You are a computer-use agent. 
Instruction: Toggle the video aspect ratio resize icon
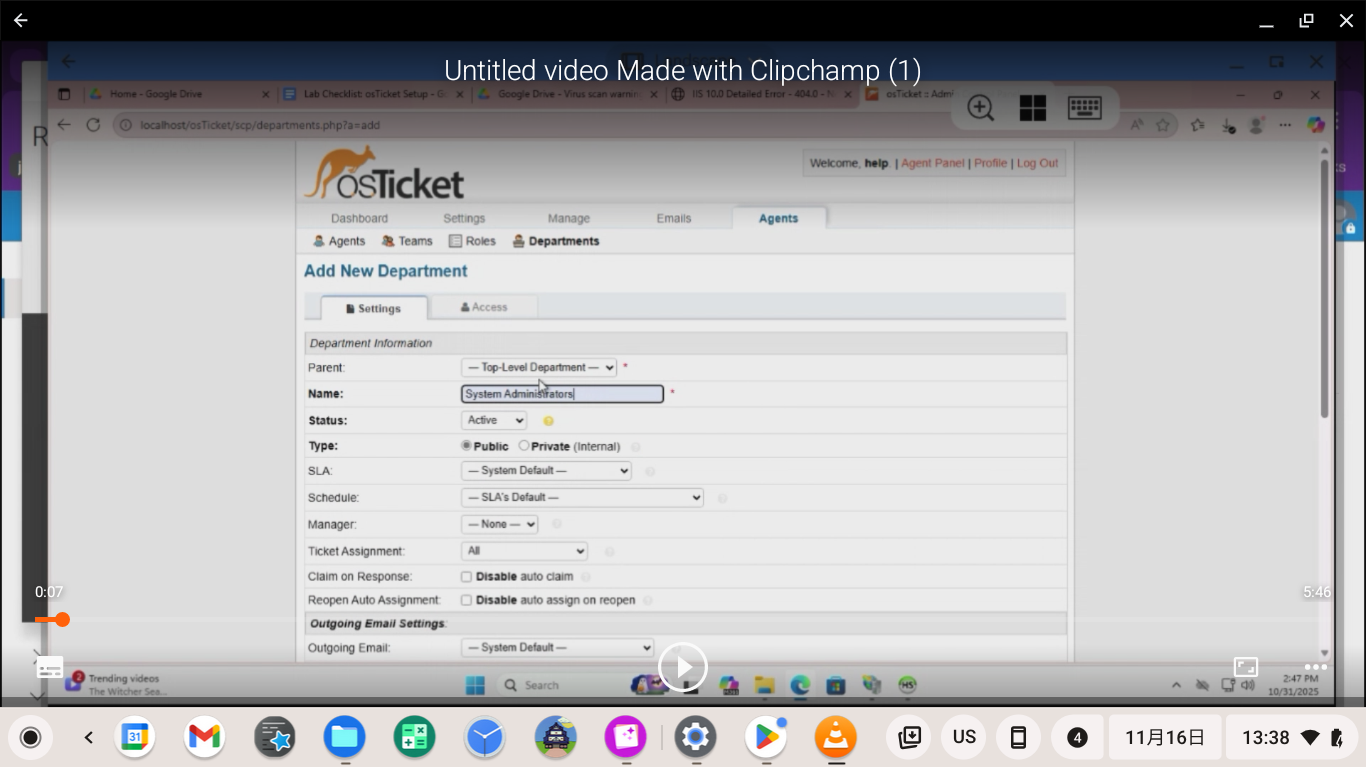pyautogui.click(x=1246, y=667)
